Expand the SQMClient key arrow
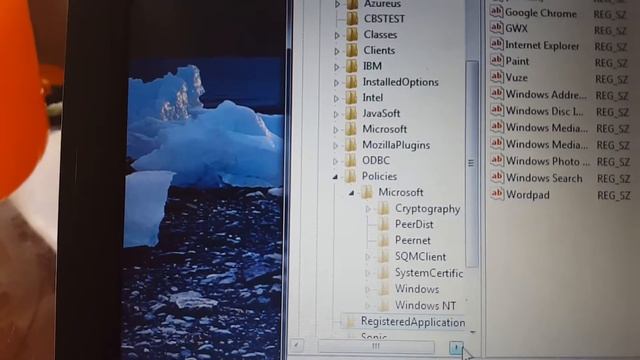The width and height of the screenshot is (640, 360). [x=367, y=257]
